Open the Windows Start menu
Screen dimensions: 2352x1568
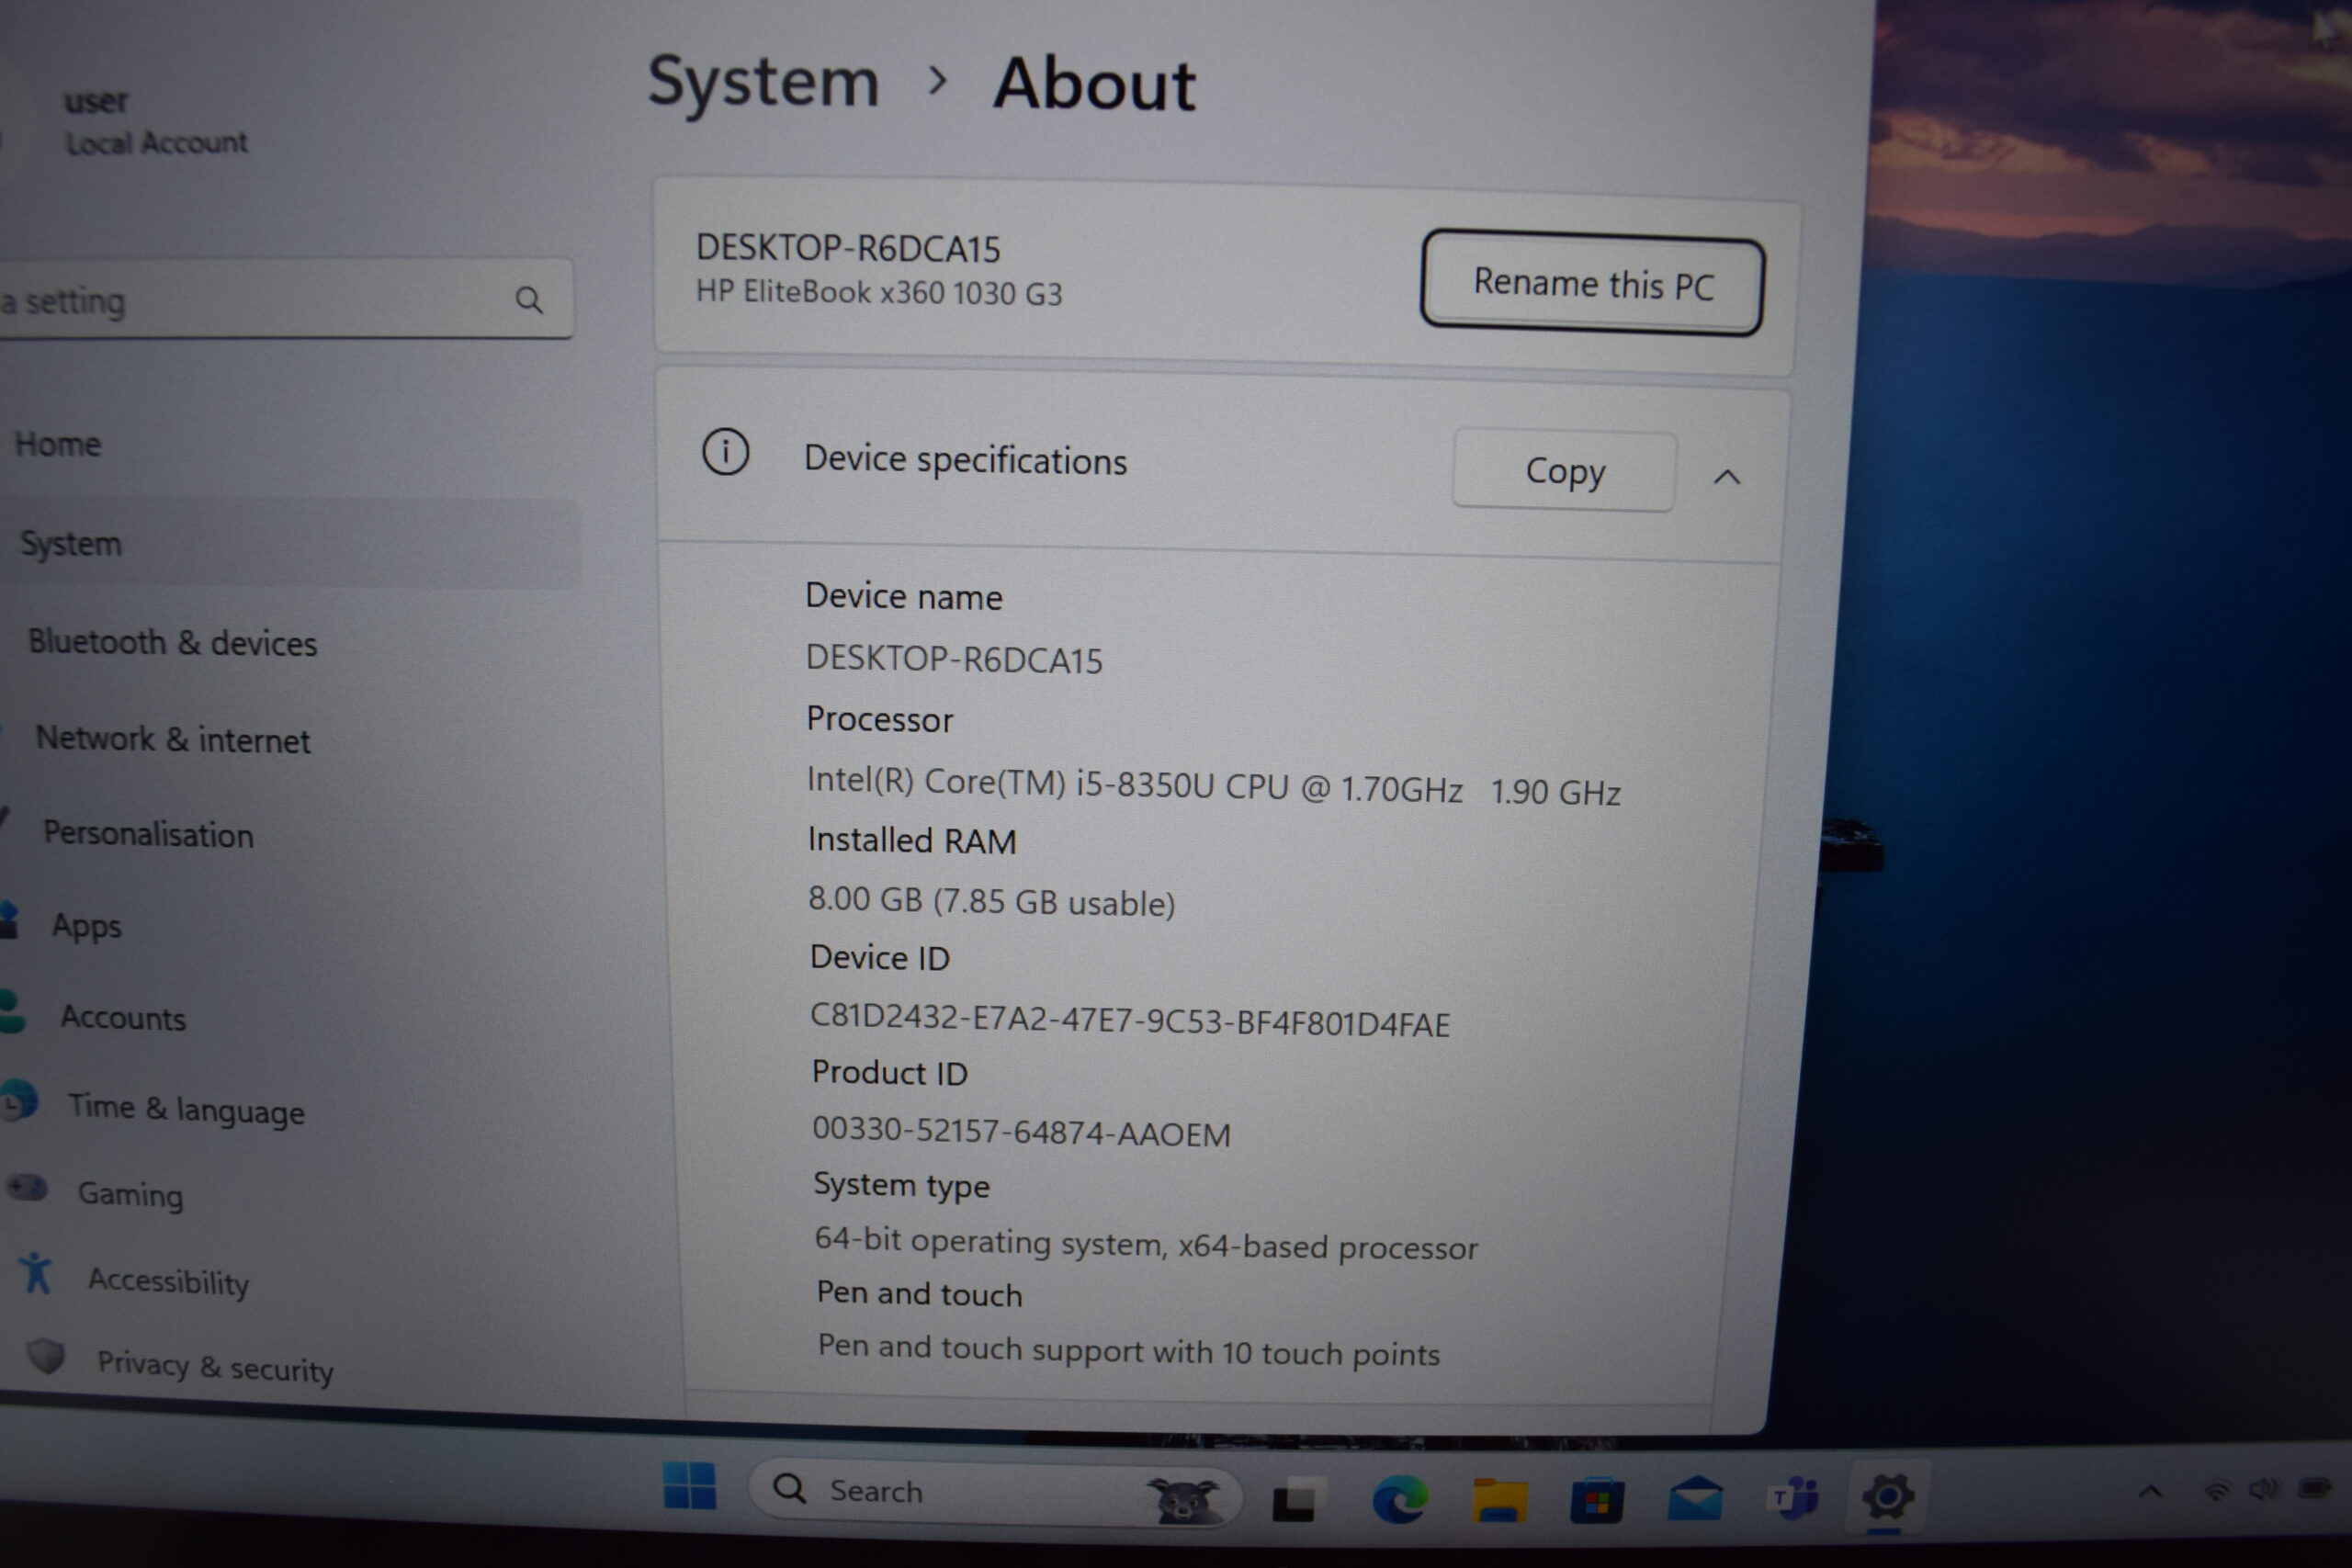click(x=690, y=1486)
